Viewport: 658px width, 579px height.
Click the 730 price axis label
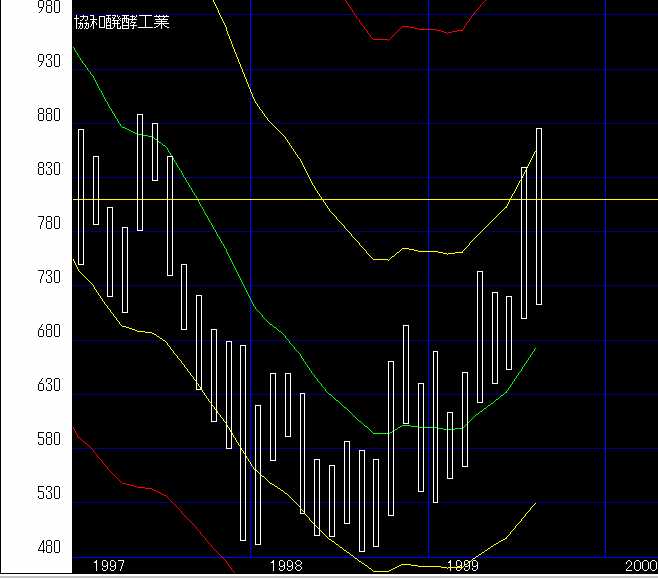(20, 278)
